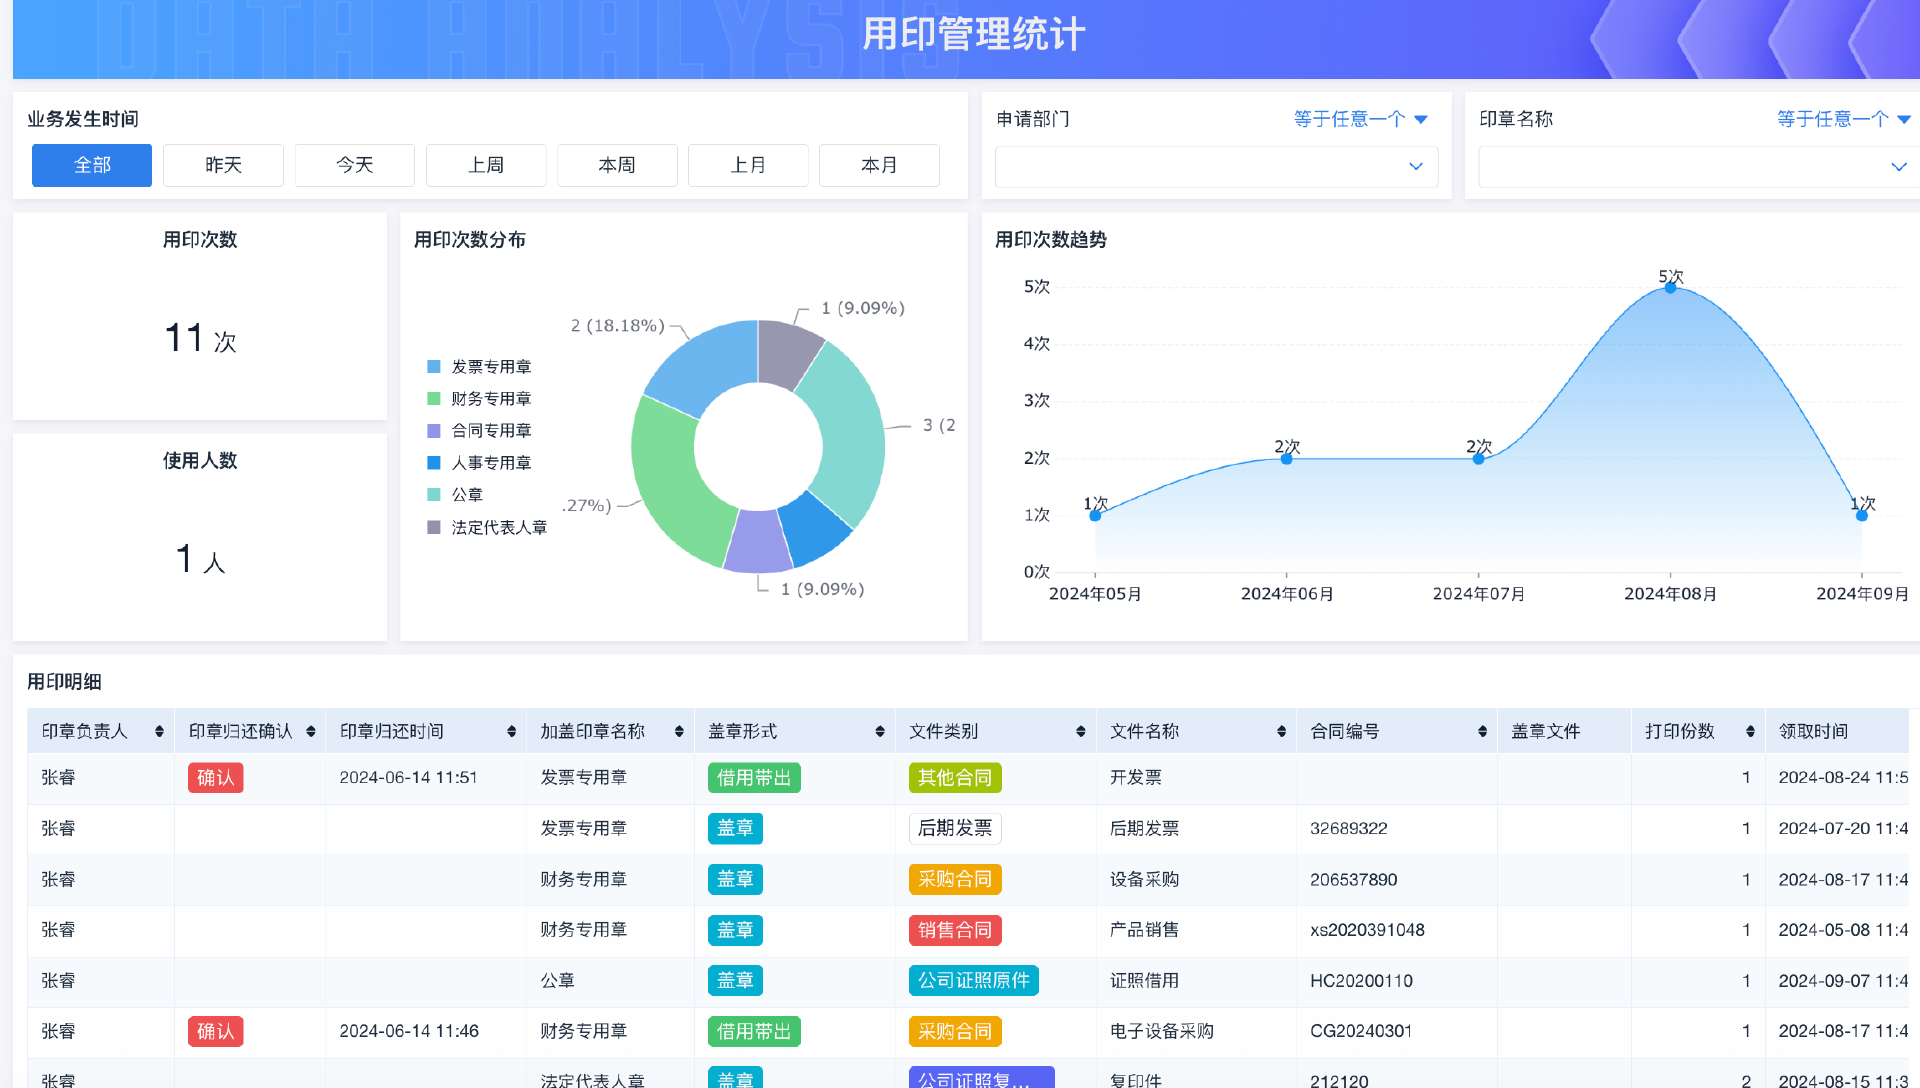
Task: Click 确认 tag in first table row
Action: (215, 778)
